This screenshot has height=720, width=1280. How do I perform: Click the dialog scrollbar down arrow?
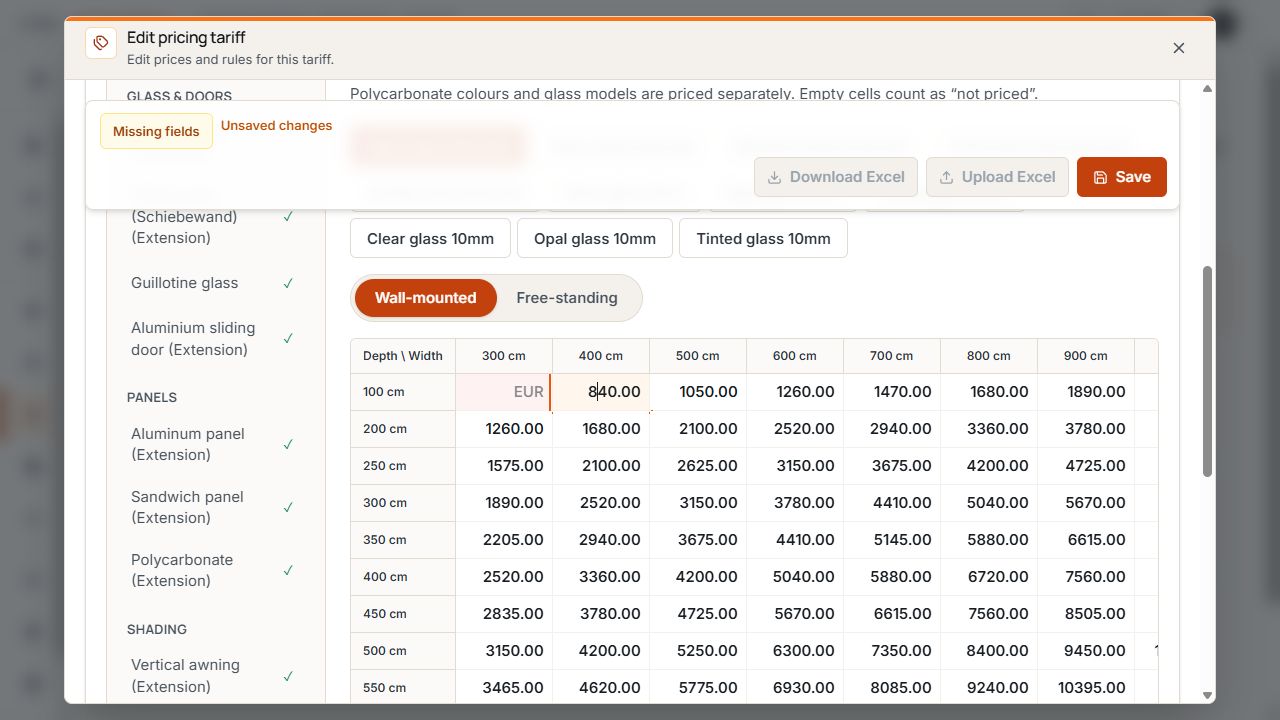coord(1207,695)
